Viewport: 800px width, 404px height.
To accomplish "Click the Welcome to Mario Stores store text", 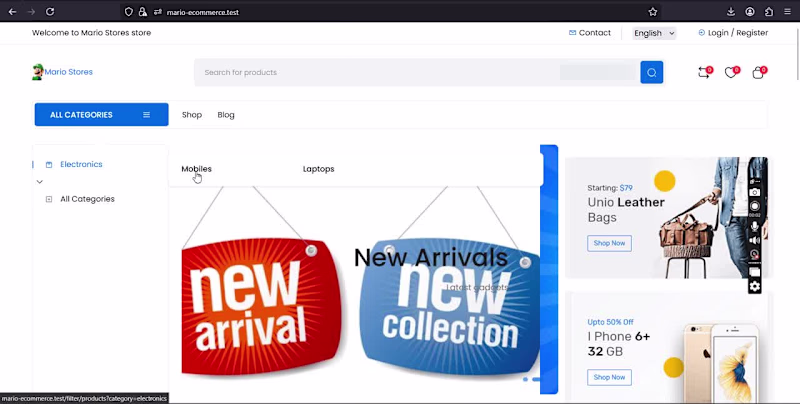I will (91, 33).
